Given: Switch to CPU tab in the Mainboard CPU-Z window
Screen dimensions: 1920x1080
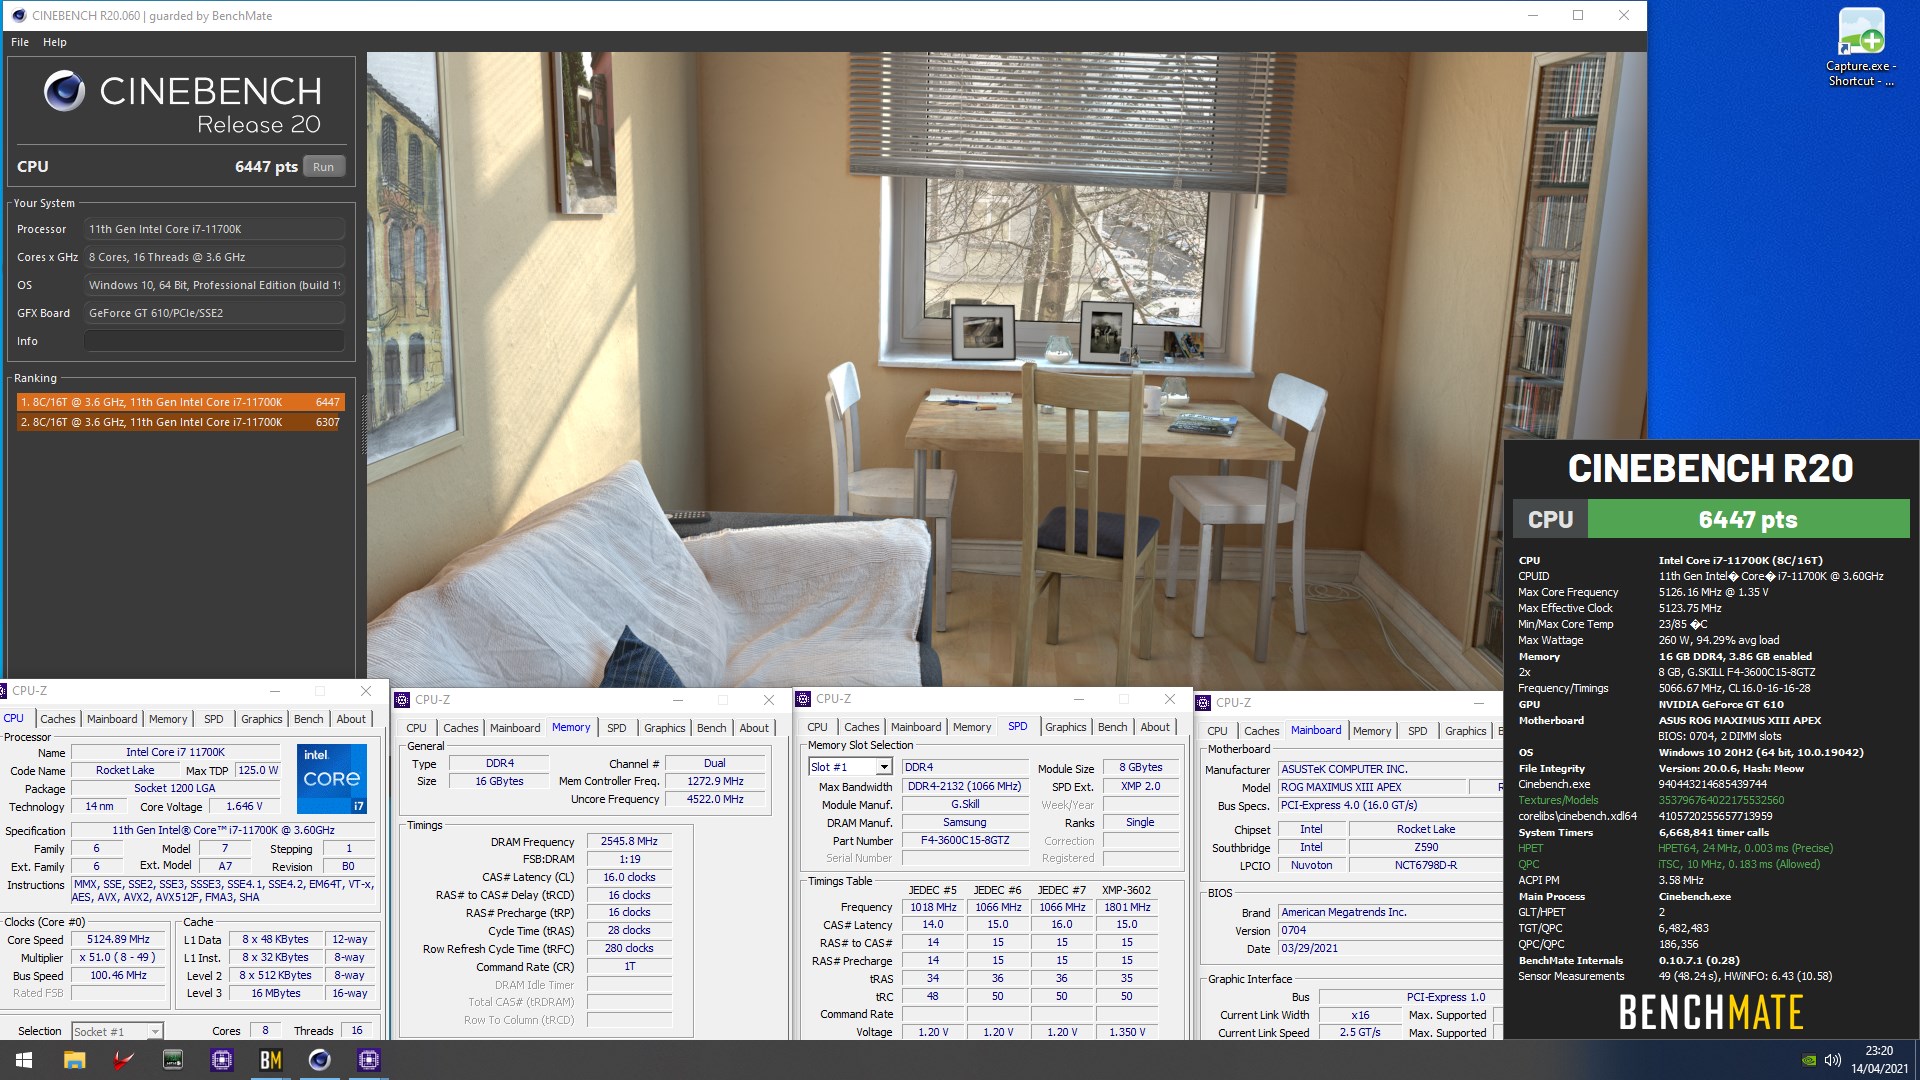Looking at the screenshot, I should pyautogui.click(x=1217, y=731).
